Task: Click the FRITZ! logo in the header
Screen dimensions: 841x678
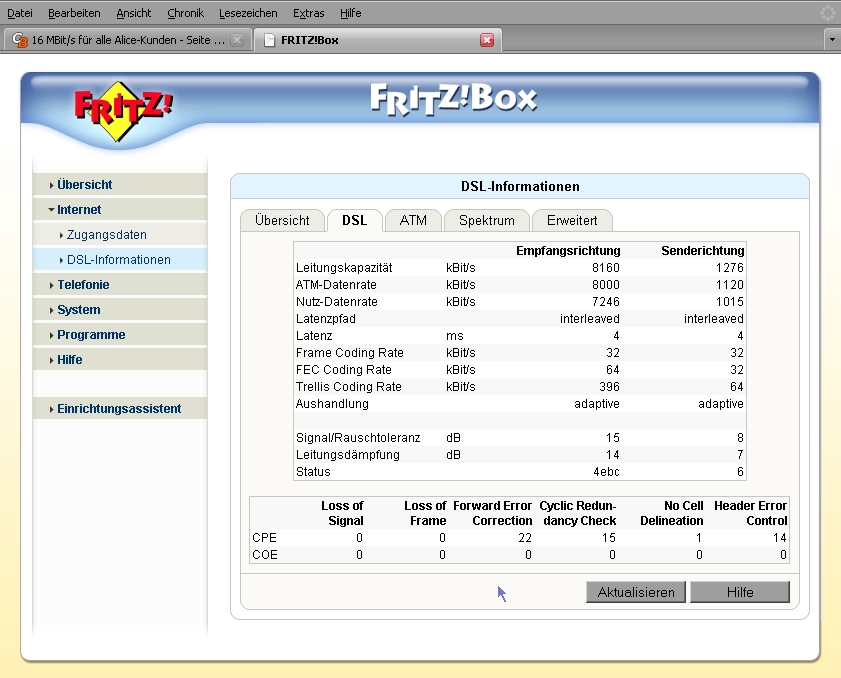Action: 124,112
